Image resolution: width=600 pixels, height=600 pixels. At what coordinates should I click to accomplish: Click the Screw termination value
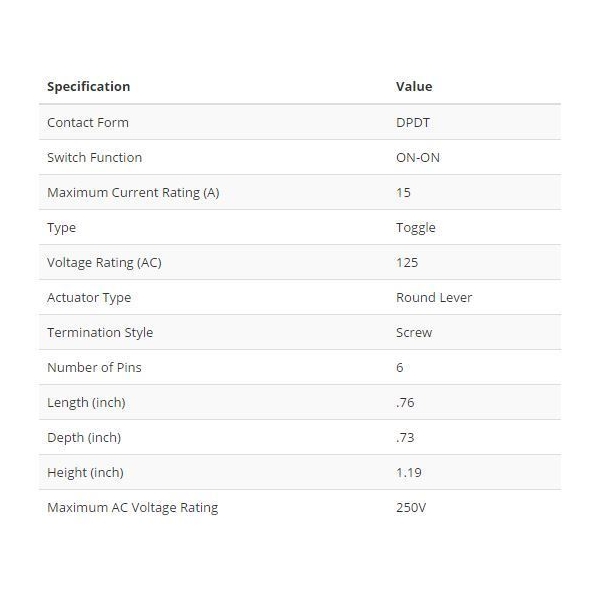(x=414, y=332)
